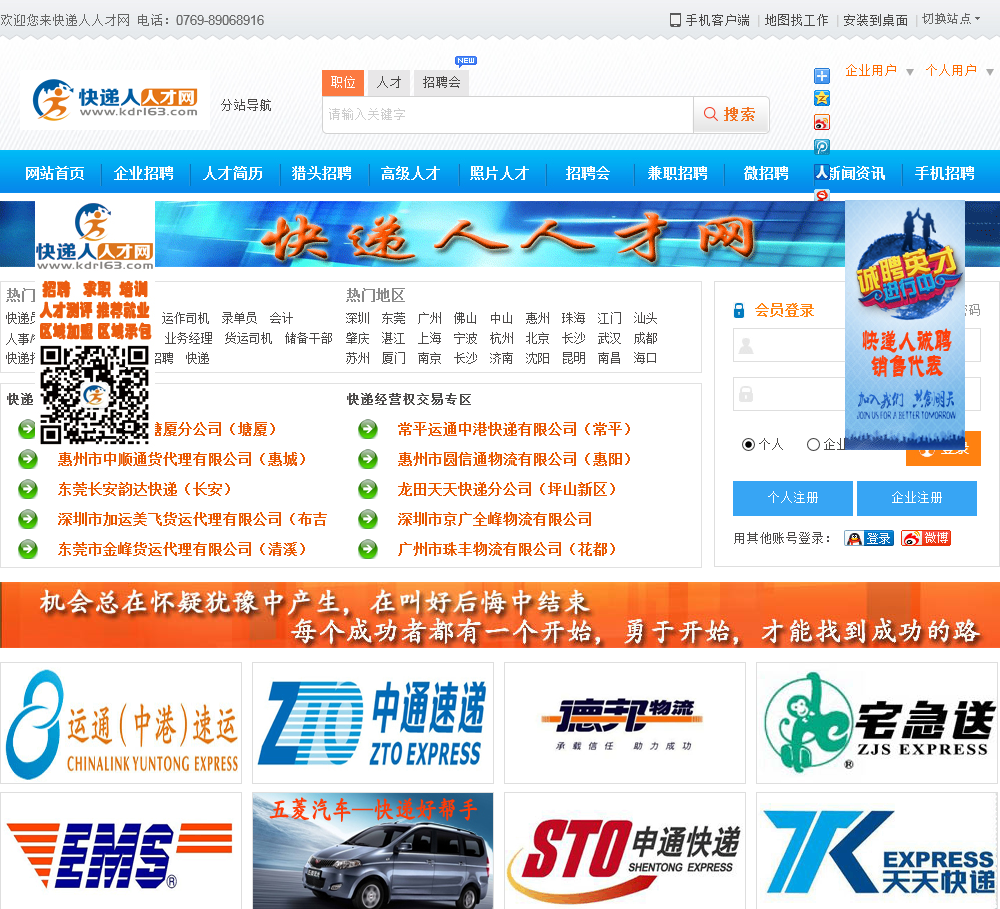Focus the keyword search input field
The width and height of the screenshot is (1000, 909).
(x=508, y=115)
